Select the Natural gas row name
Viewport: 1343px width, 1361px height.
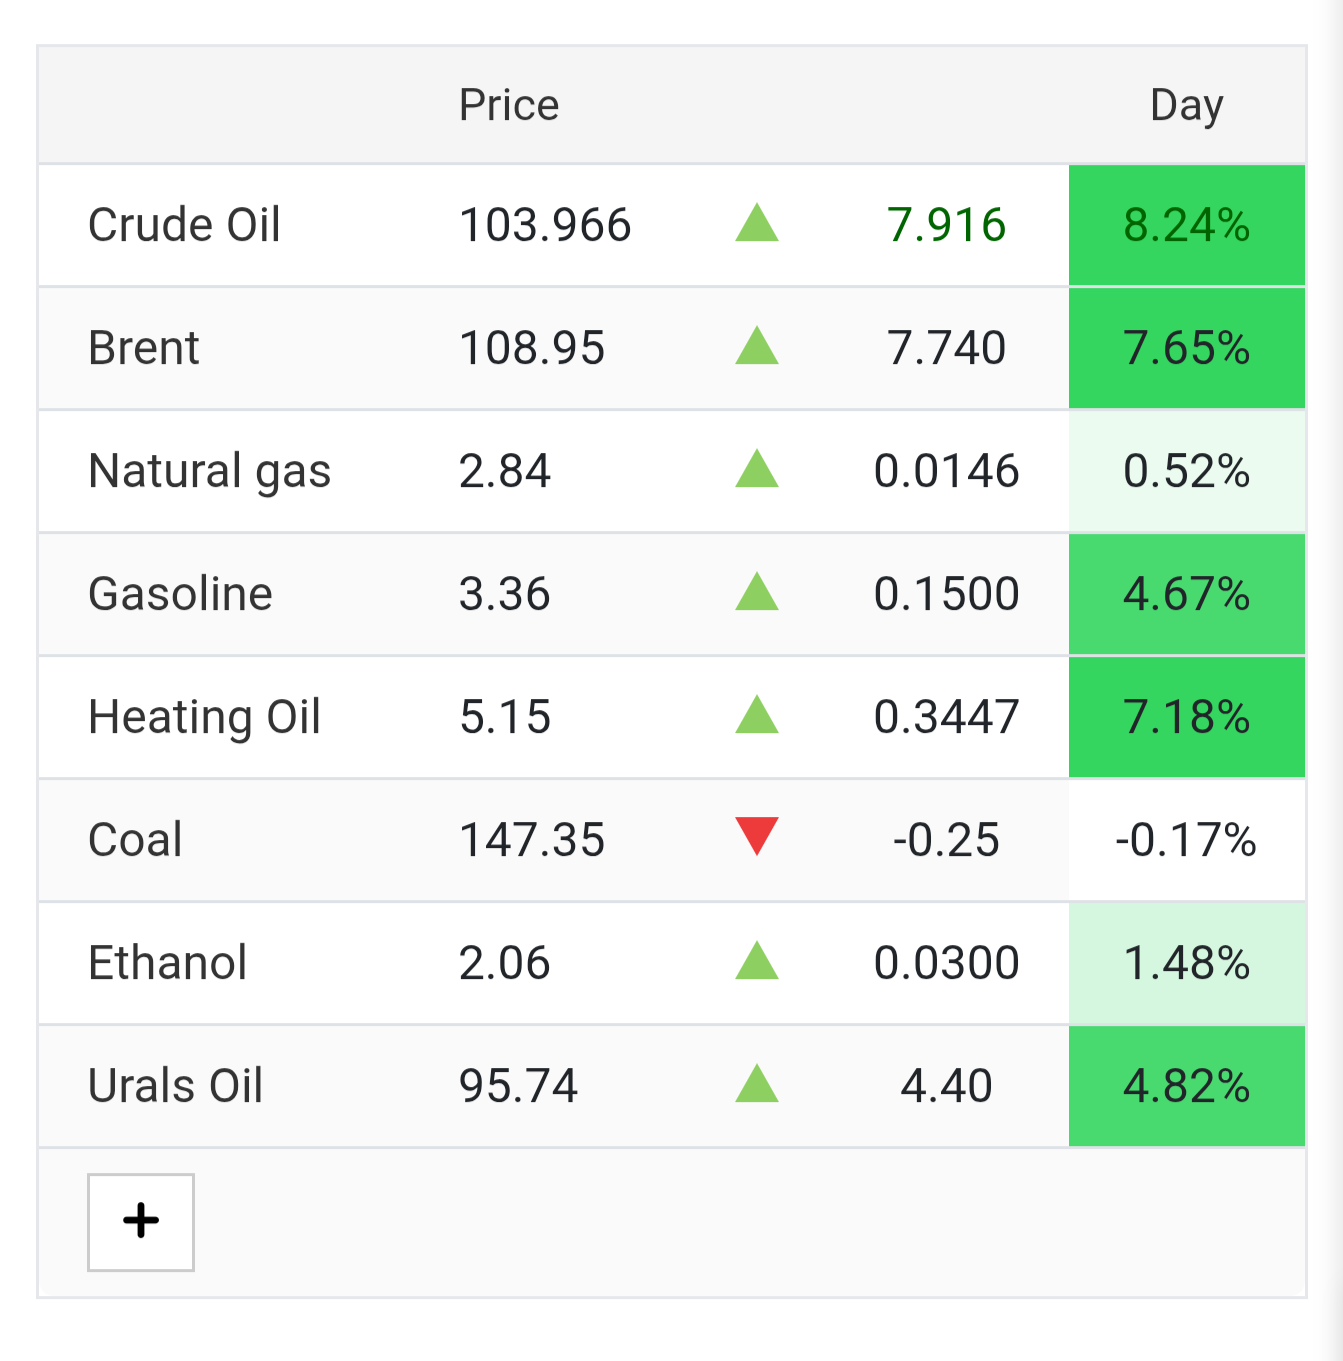pos(209,471)
